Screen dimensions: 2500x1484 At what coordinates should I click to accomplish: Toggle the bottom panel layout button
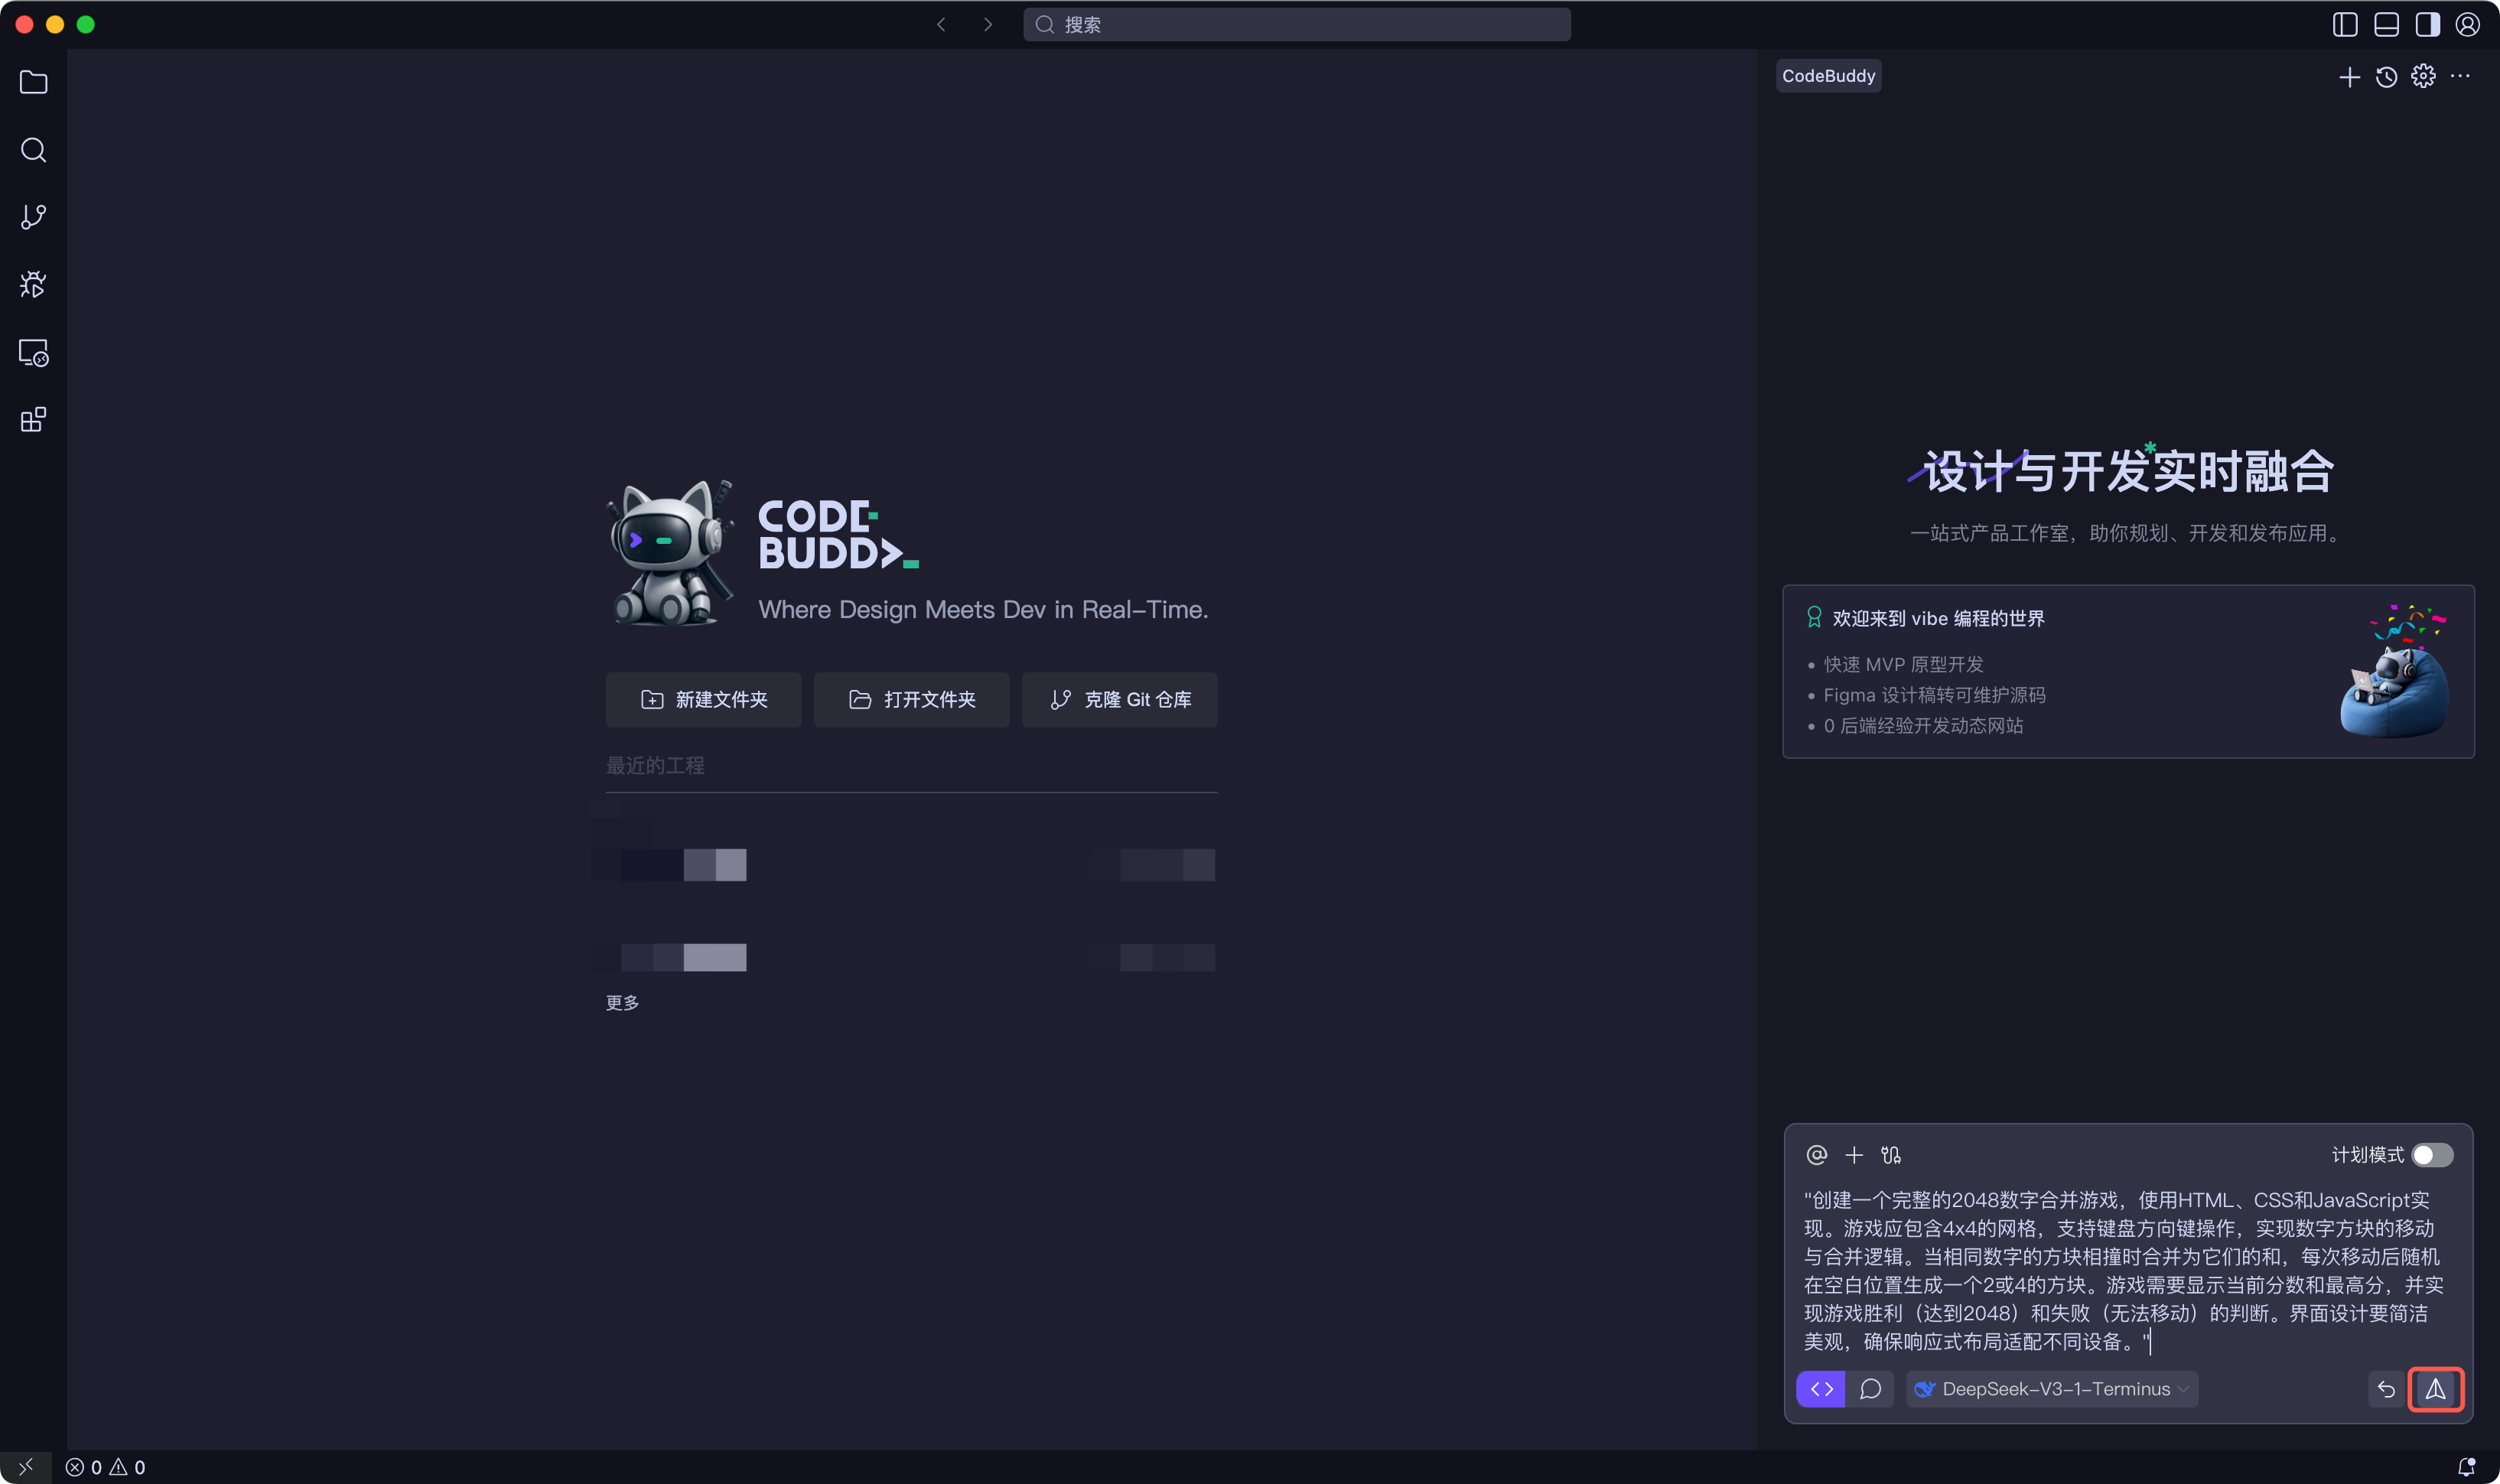[2386, 24]
